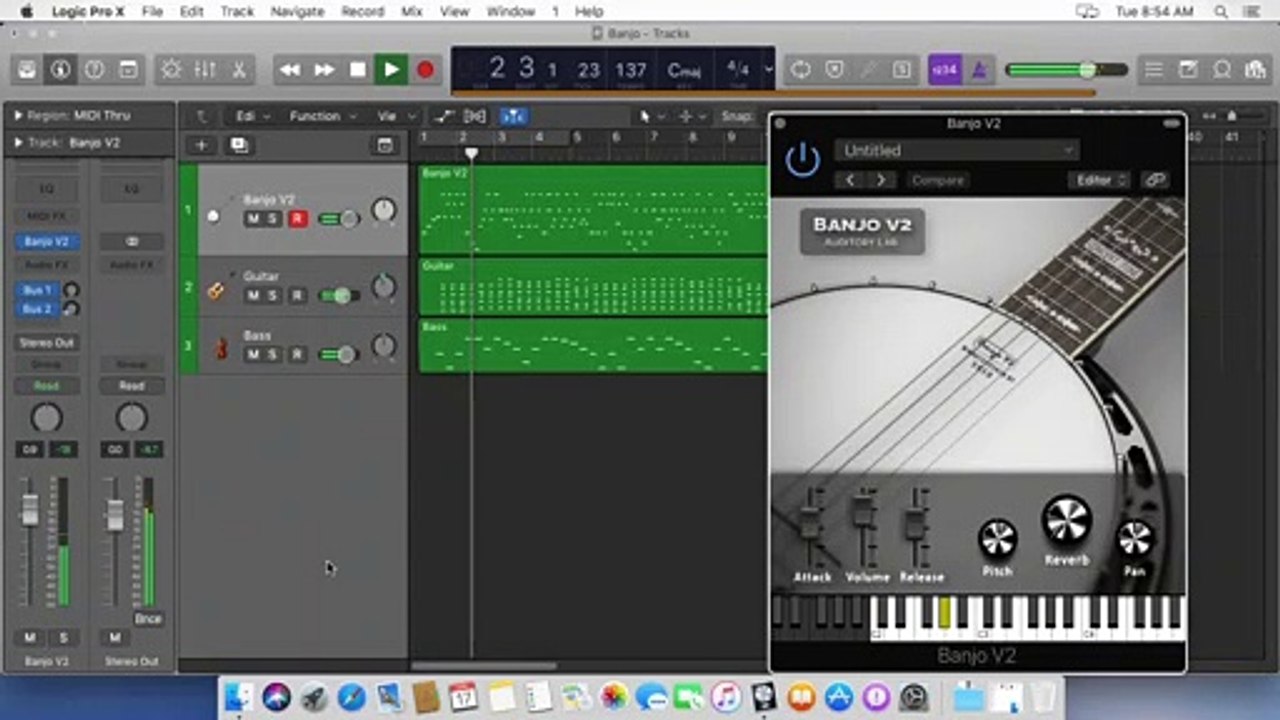This screenshot has width=1280, height=720.
Task: Select the Banjo V2 MIDI region
Action: pyautogui.click(x=593, y=210)
